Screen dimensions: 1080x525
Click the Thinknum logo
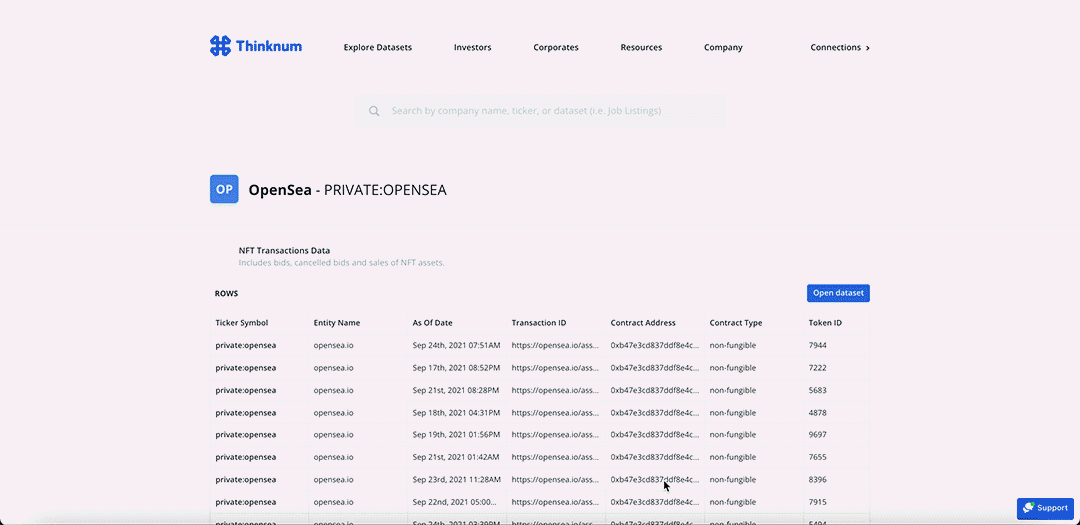click(x=256, y=46)
